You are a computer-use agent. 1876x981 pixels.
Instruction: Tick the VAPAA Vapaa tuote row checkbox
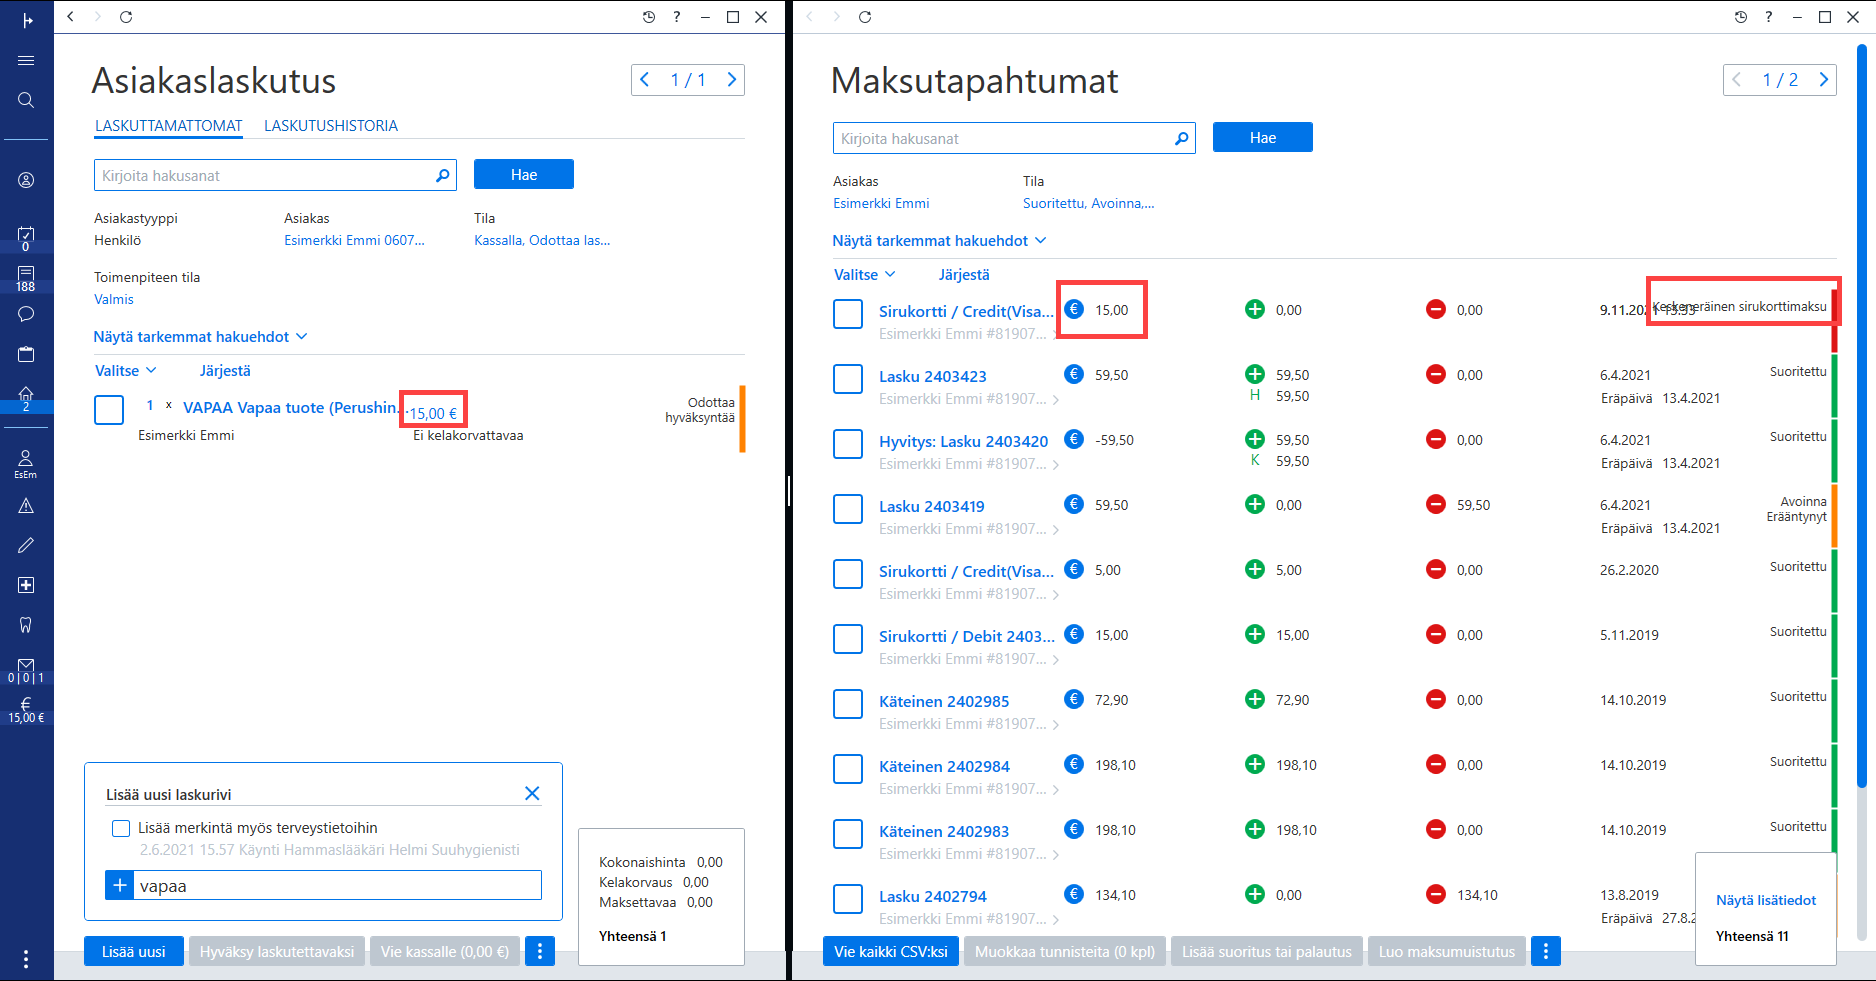pyautogui.click(x=109, y=409)
